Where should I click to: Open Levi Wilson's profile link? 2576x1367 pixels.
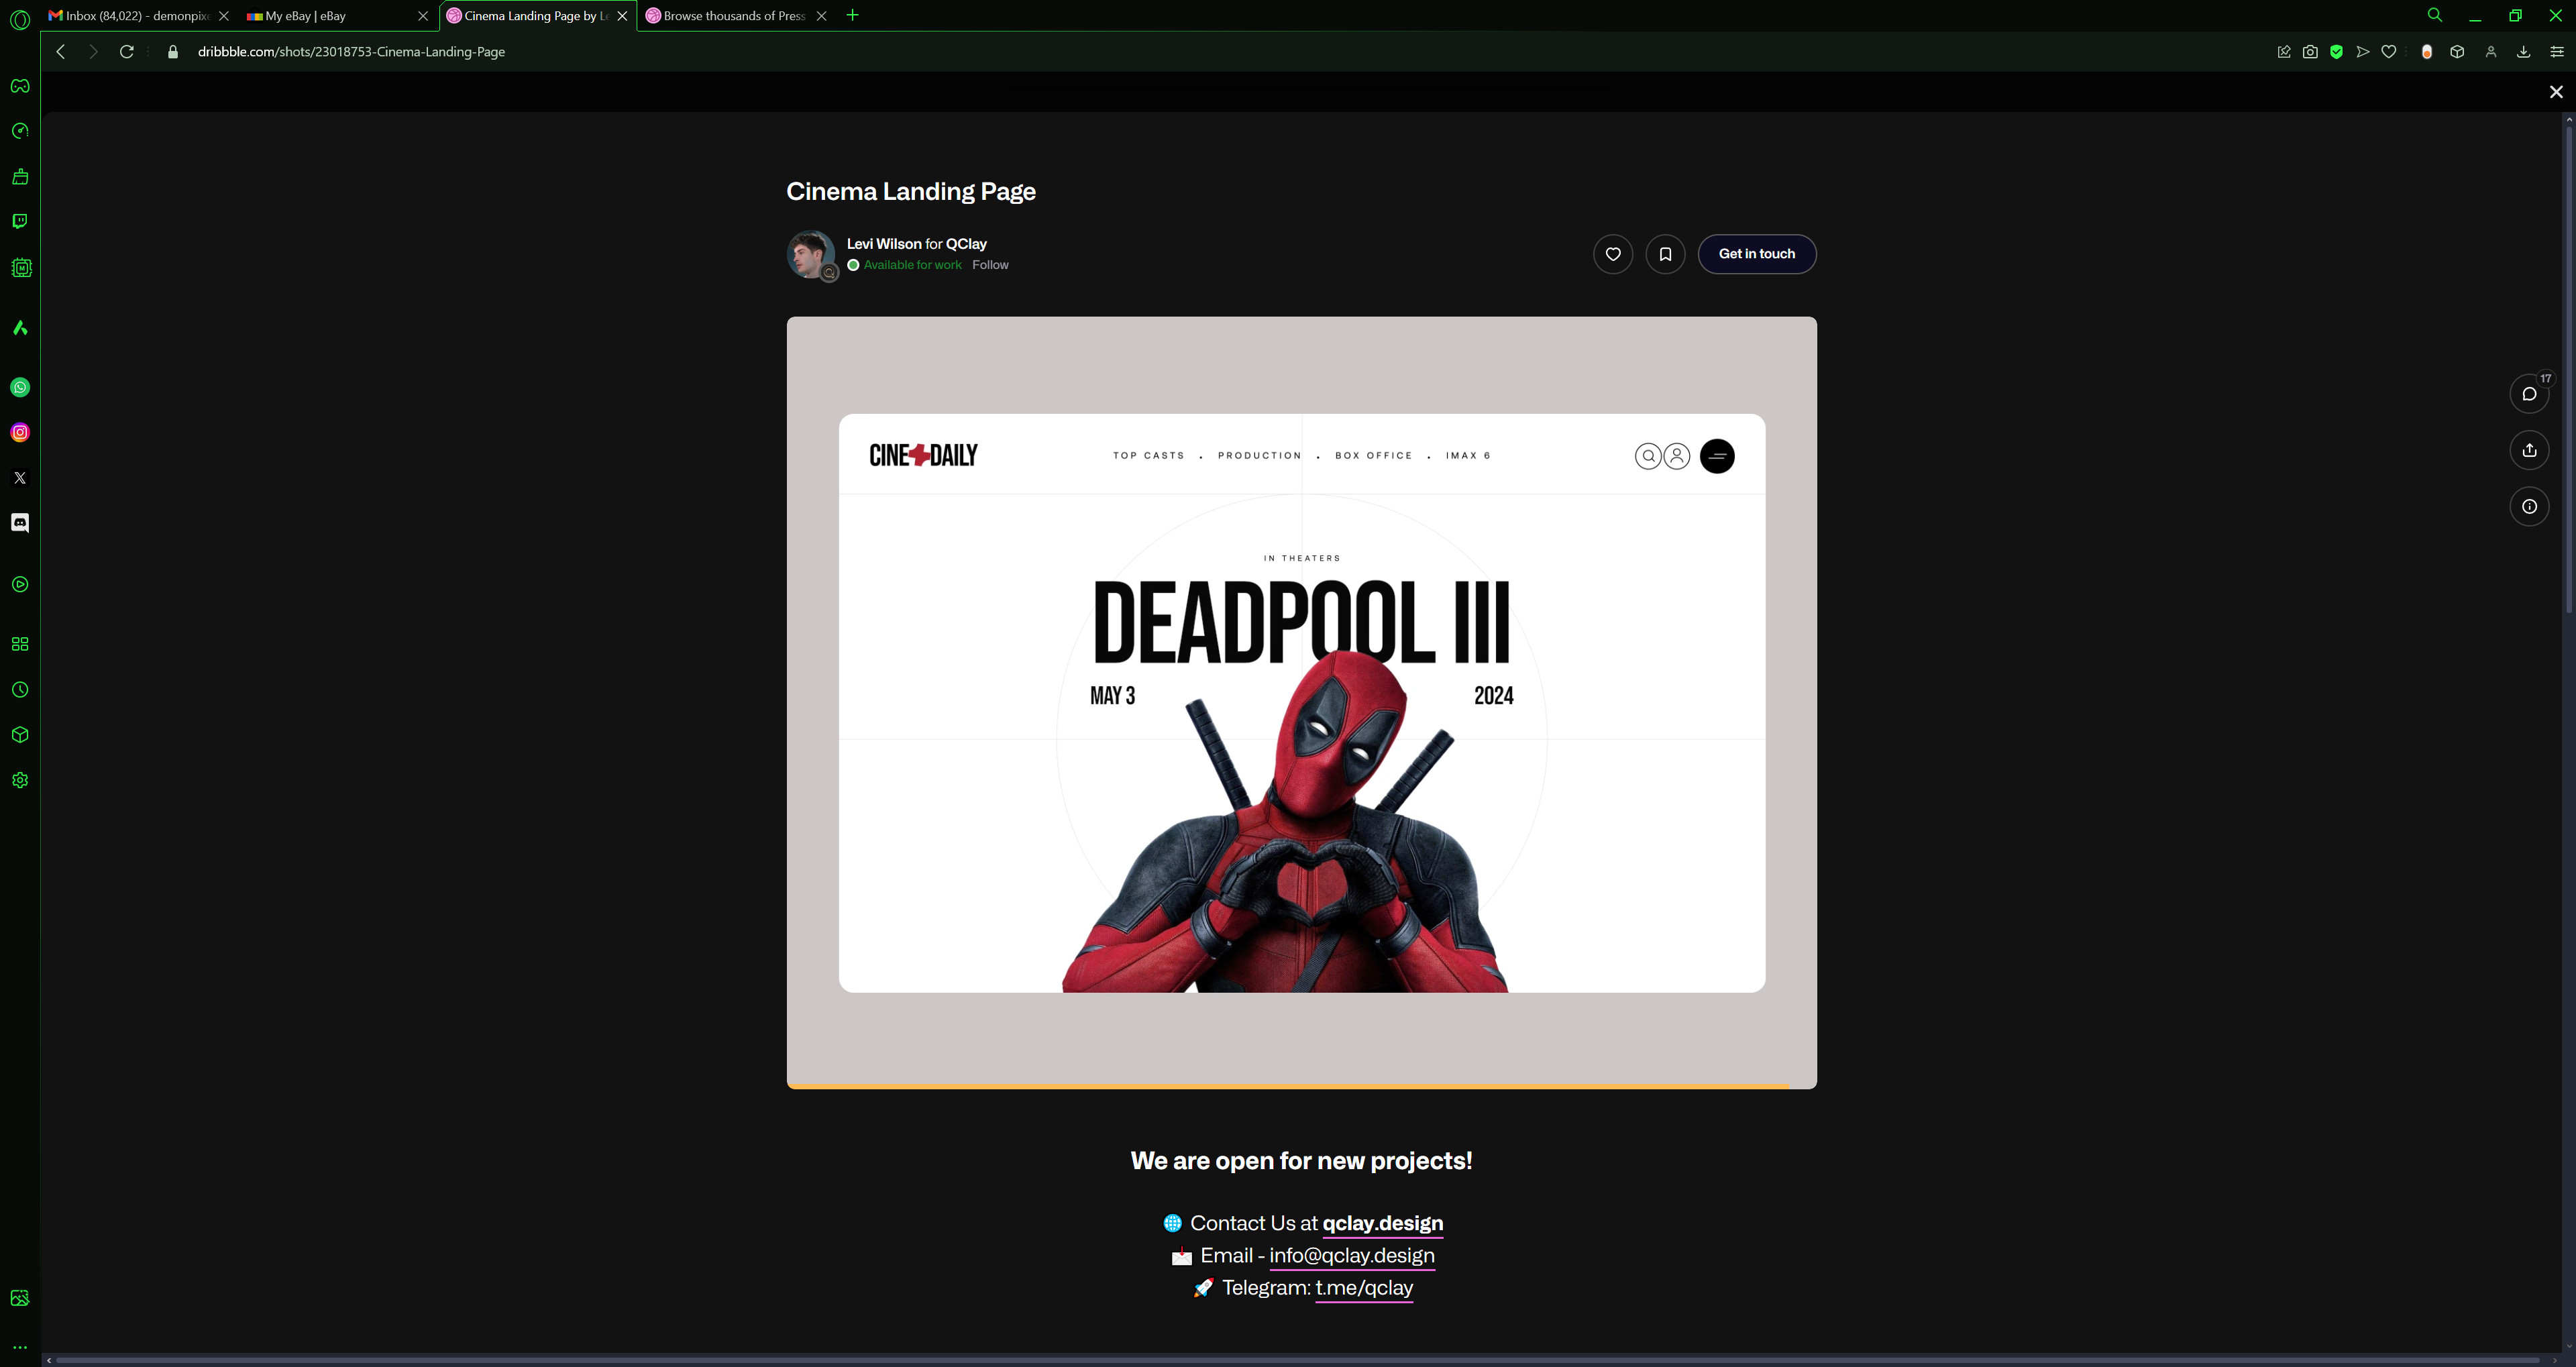[884, 244]
